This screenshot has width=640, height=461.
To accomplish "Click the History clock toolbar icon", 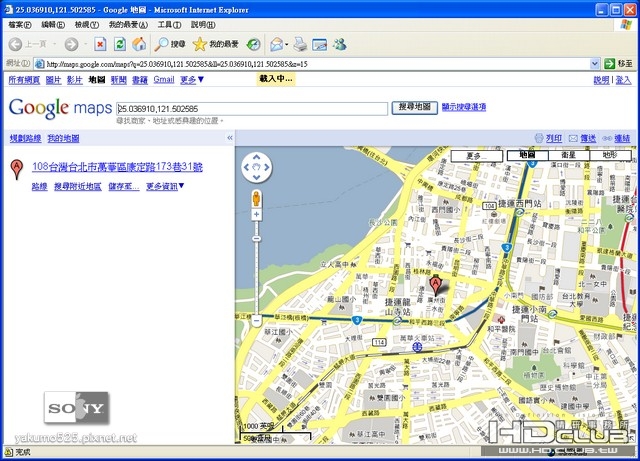I will tap(253, 44).
